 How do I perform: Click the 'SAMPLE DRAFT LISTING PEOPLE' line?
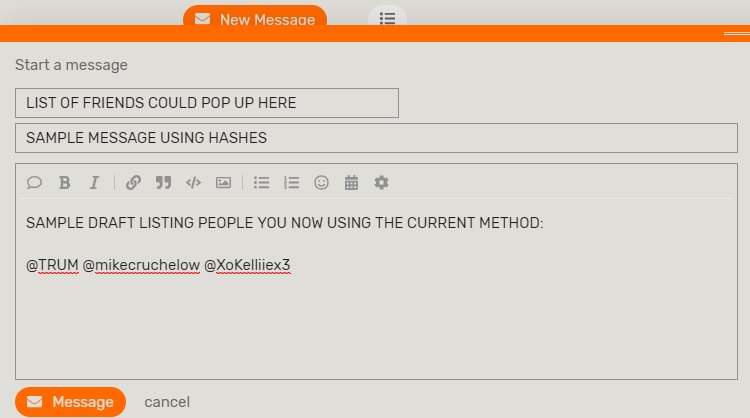pos(285,223)
